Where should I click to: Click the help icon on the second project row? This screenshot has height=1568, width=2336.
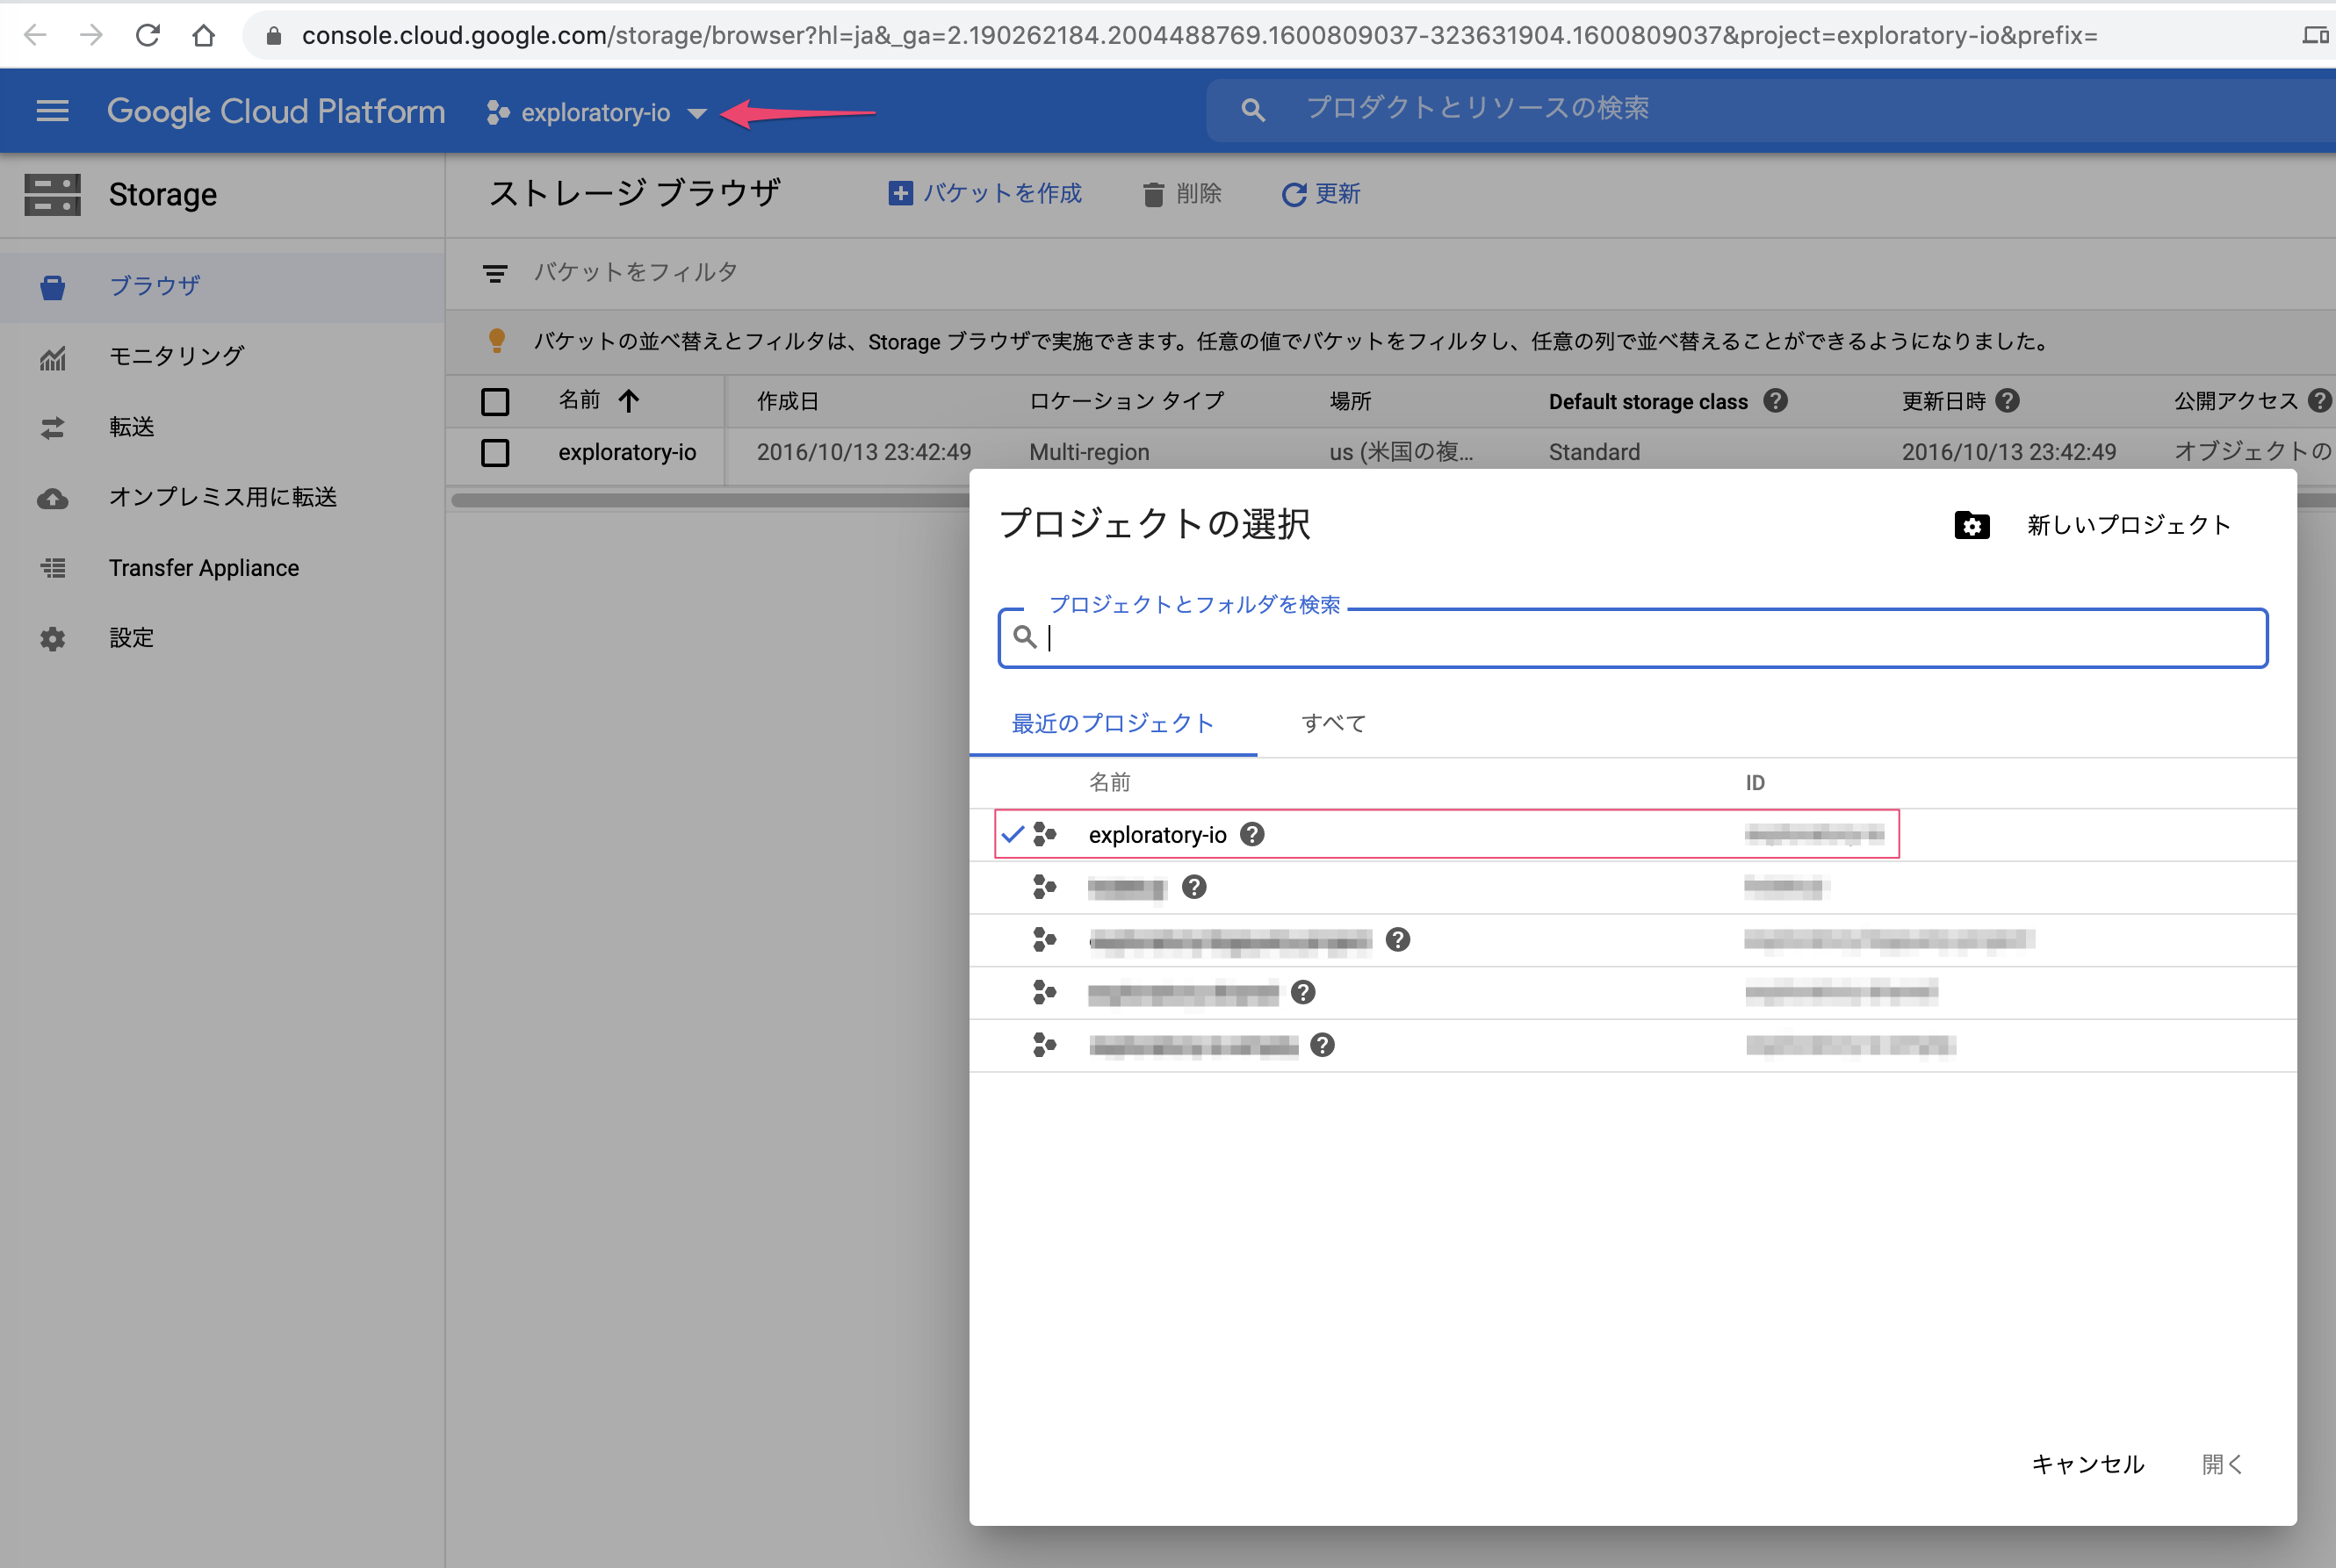pos(1194,887)
